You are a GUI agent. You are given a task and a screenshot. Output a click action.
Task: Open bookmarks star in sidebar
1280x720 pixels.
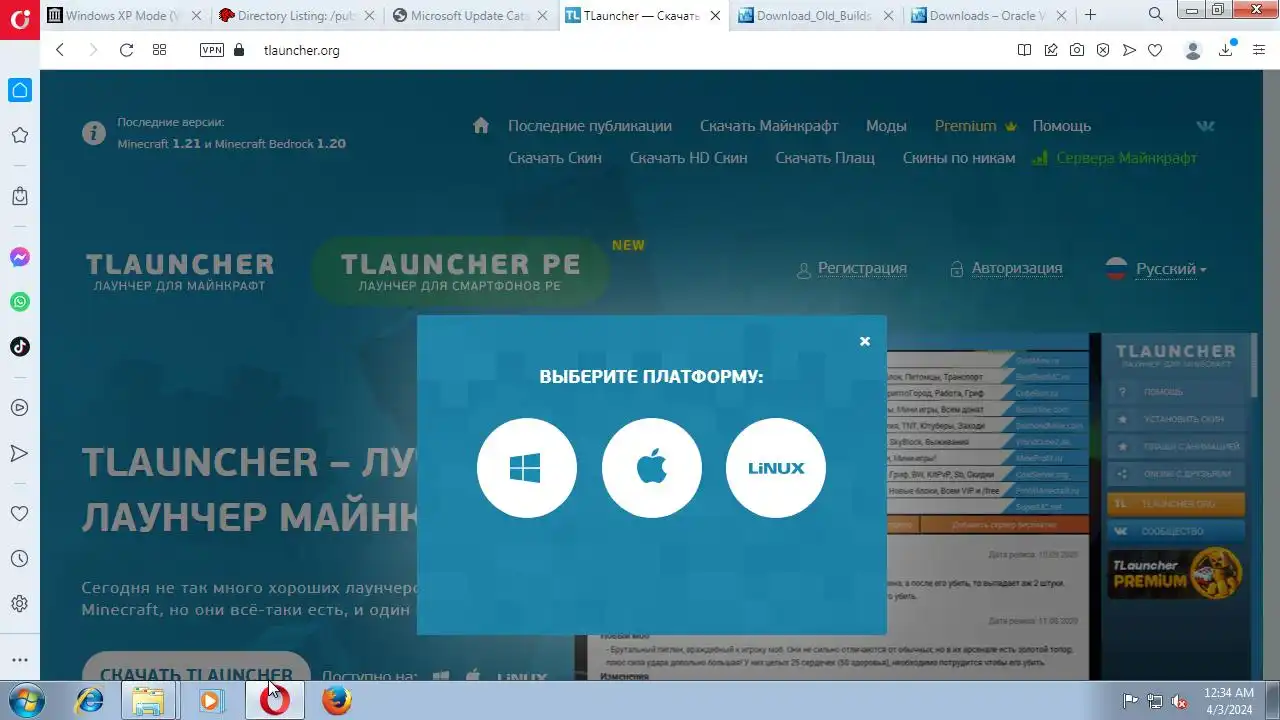point(20,135)
